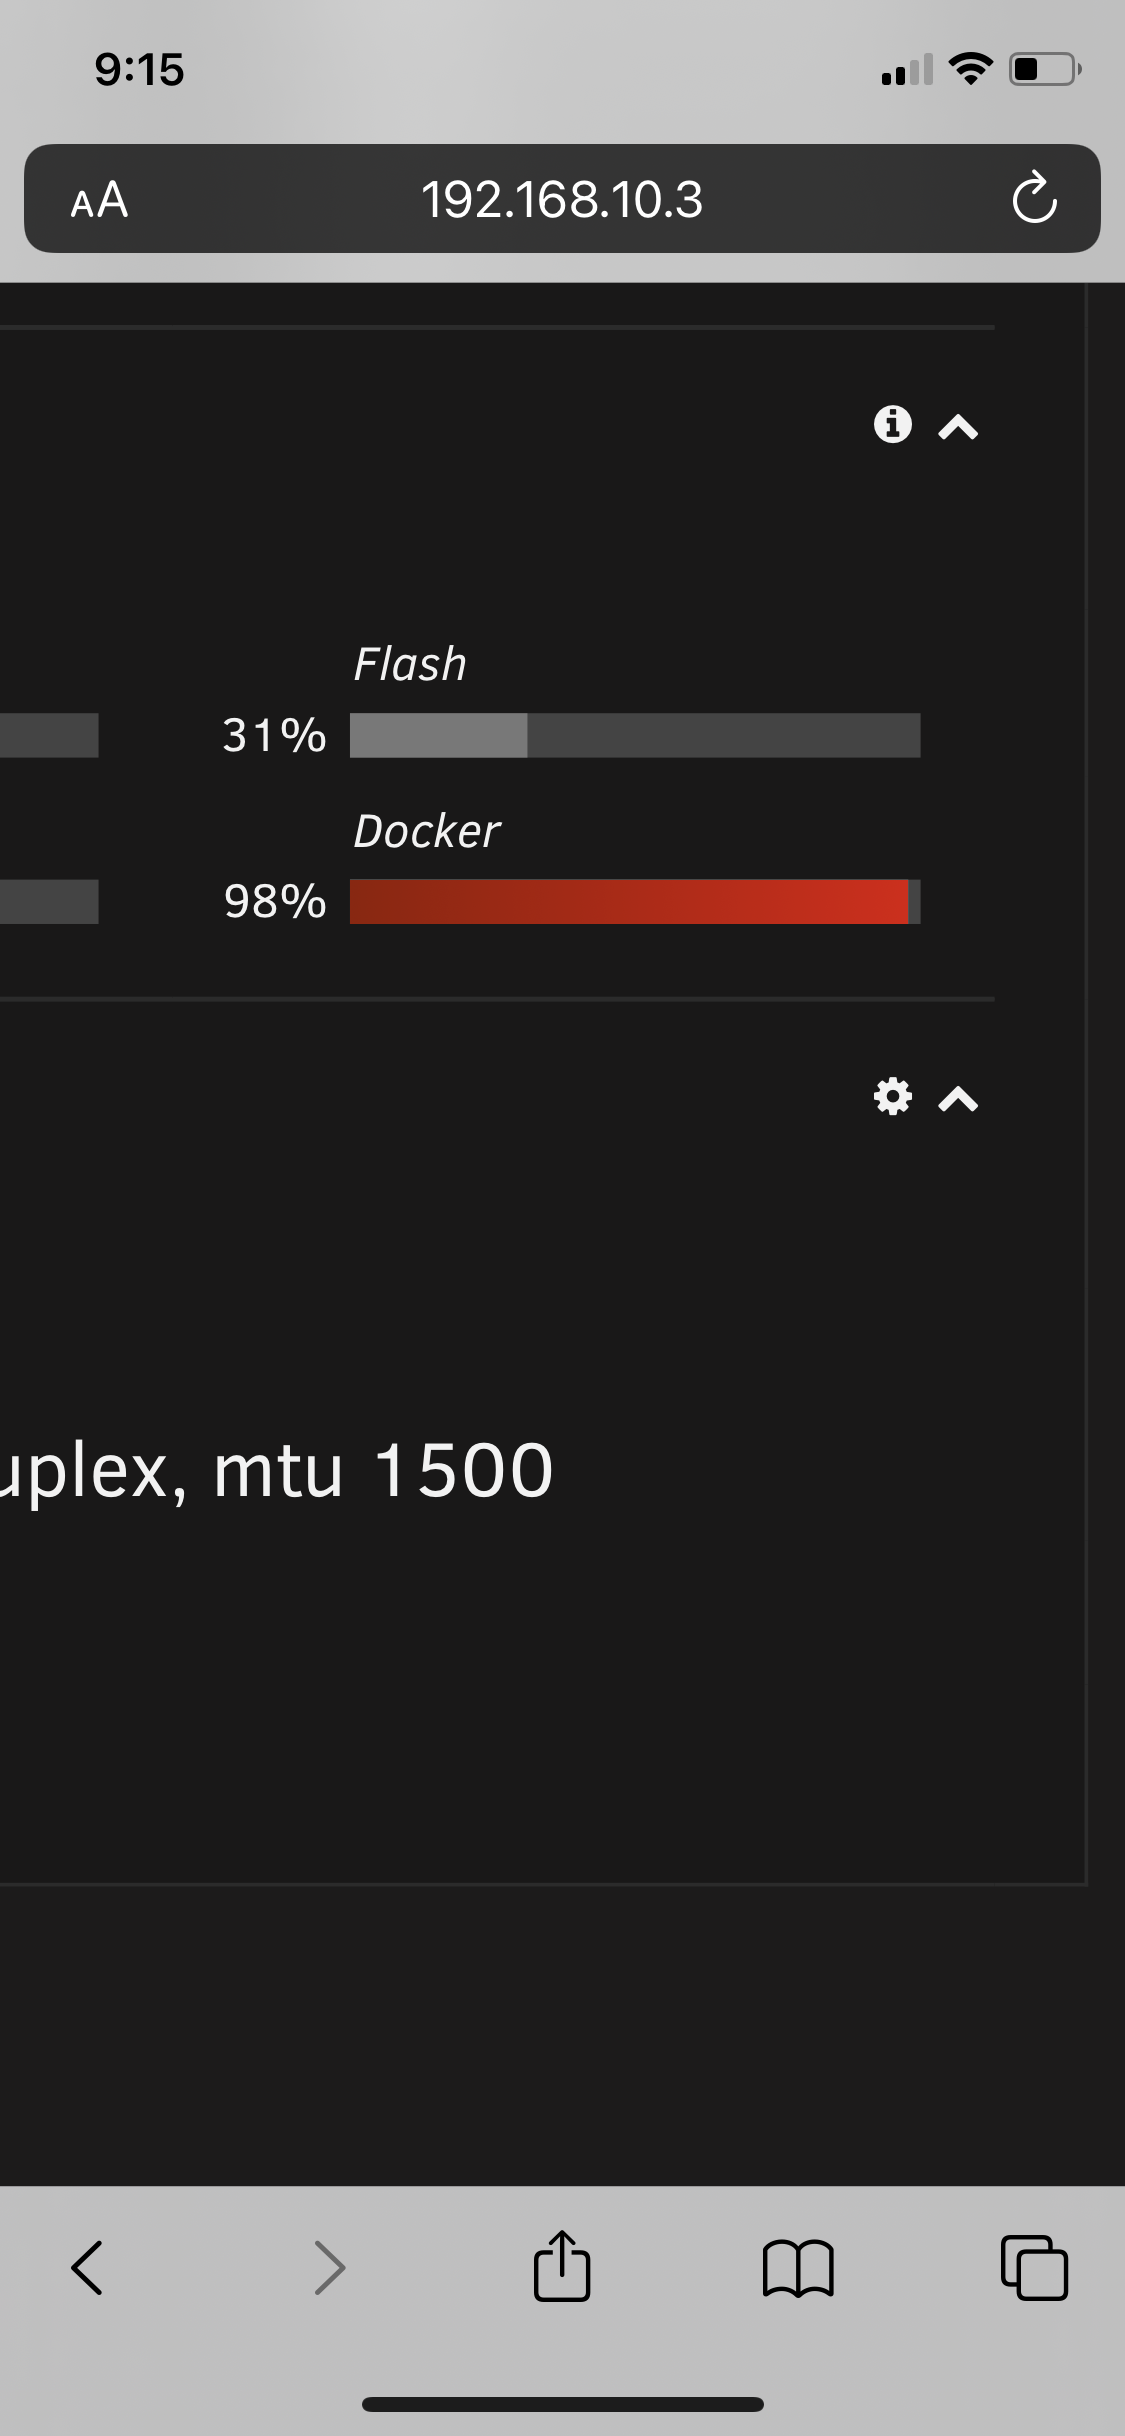Select the Docker label
The image size is (1125, 2436).
pos(427,831)
